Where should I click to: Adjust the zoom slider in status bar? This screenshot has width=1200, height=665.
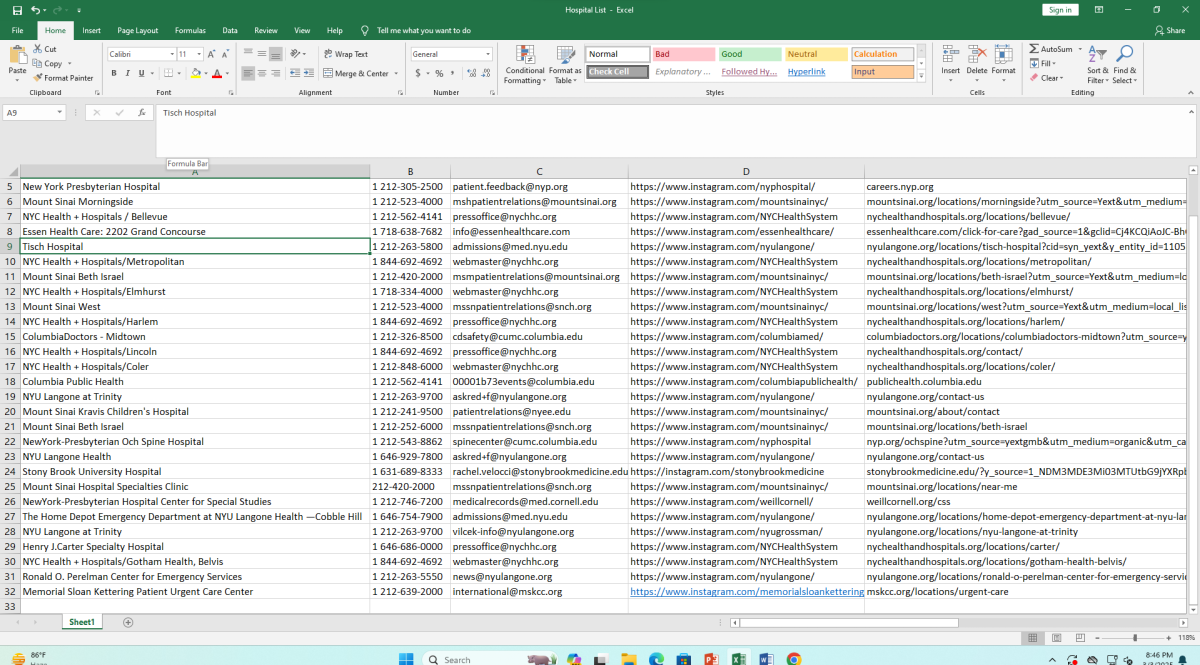pos(1134,638)
